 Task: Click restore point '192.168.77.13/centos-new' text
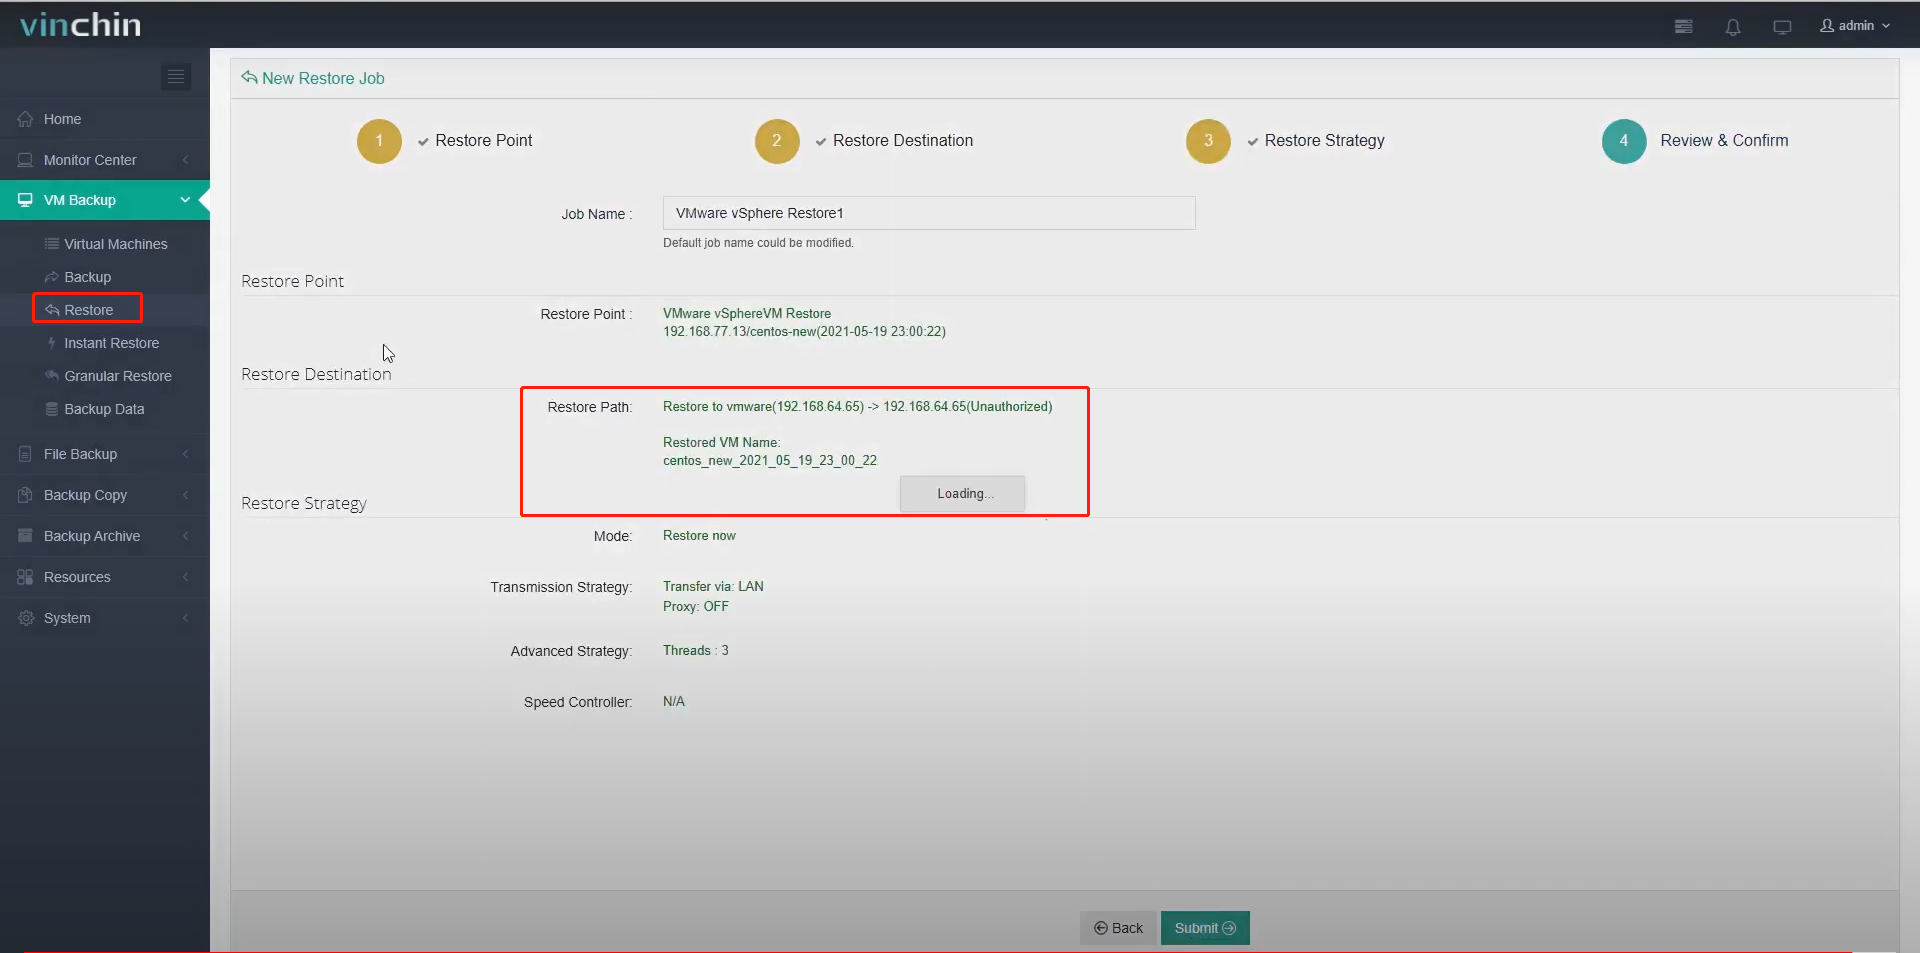[804, 332]
